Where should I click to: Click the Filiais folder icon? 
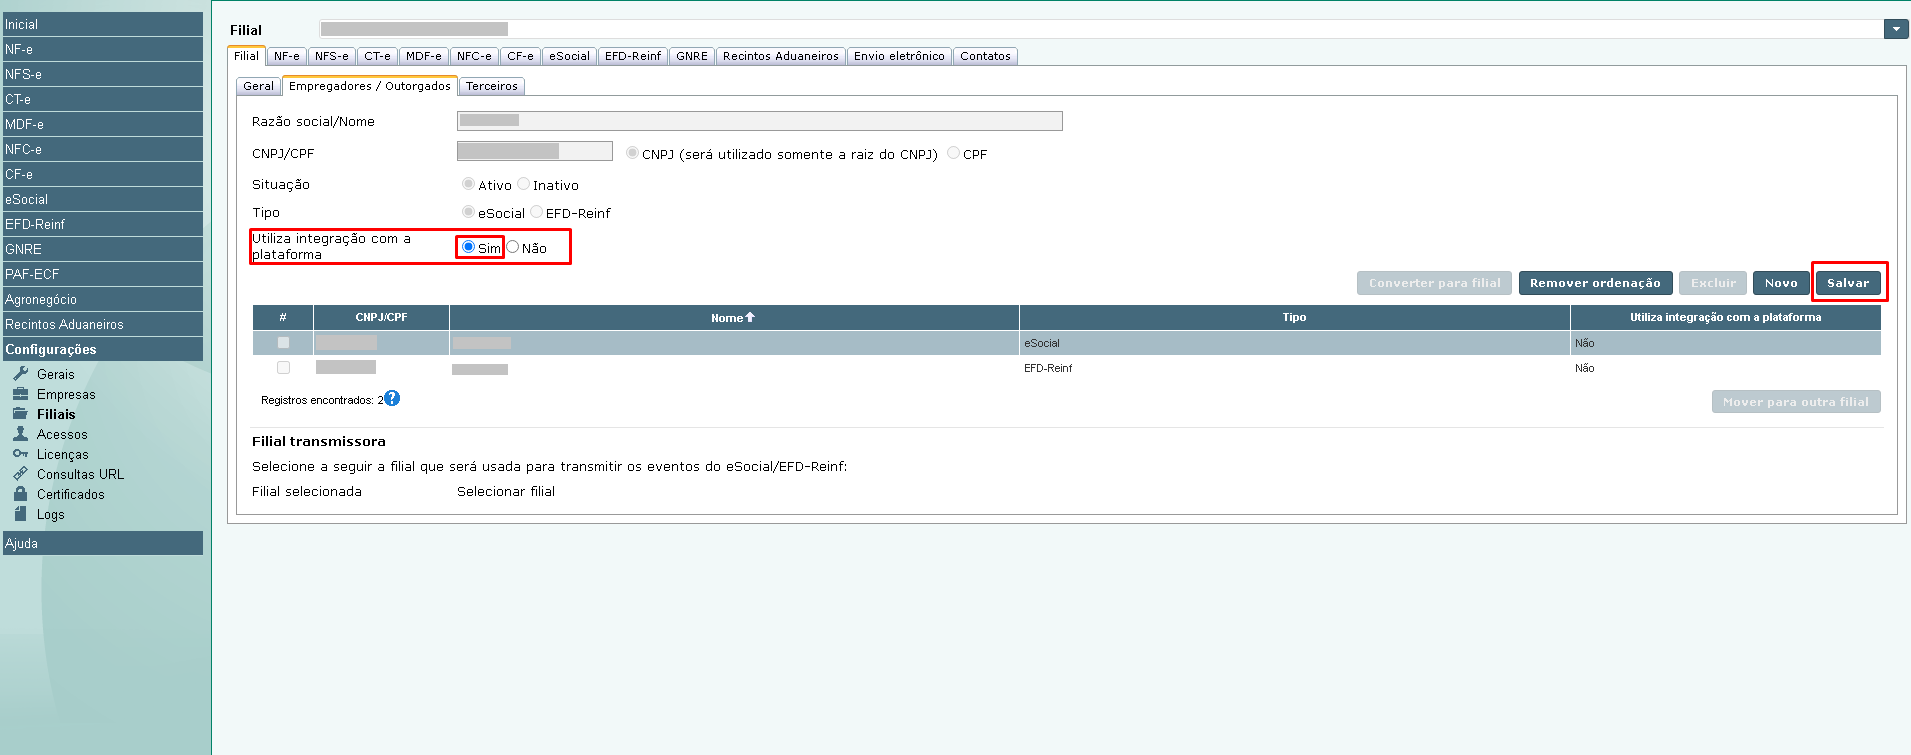[x=20, y=414]
